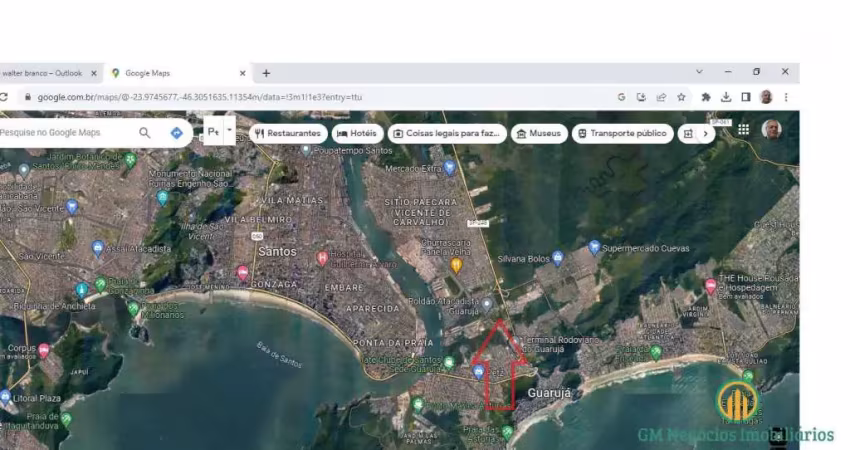Screen dimensions: 850x450
Task: Filter map by Museus
Action: (x=539, y=133)
